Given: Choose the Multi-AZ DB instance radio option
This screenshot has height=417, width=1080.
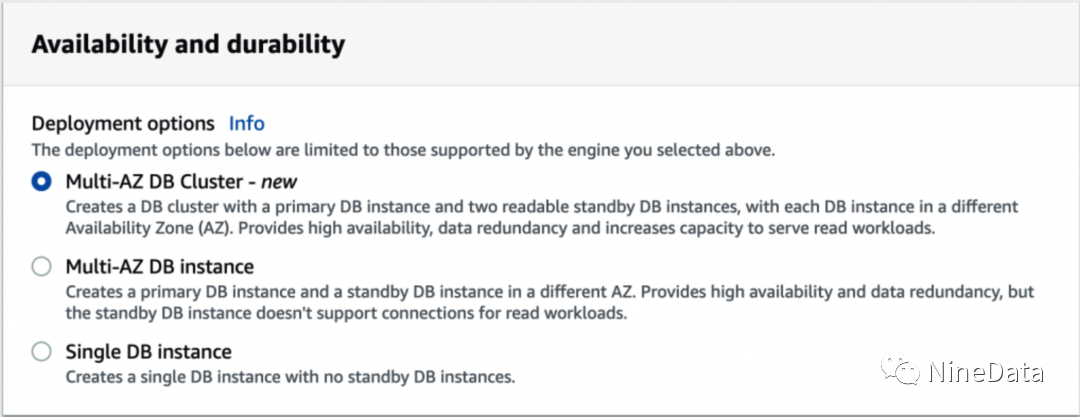Looking at the screenshot, I should pos(41,267).
